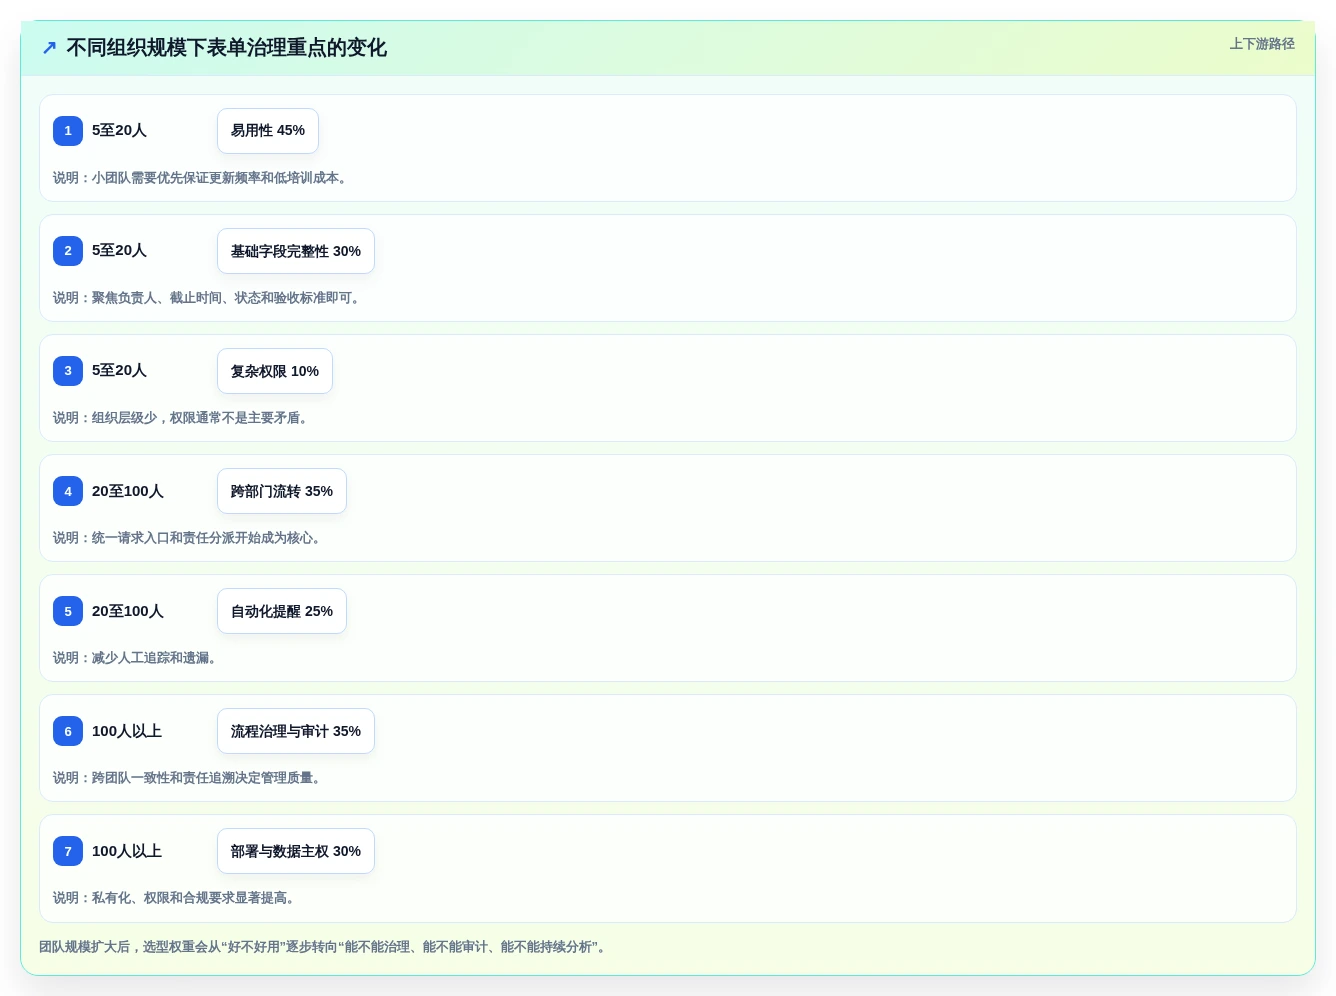Click note 私有化、权限和合规要求显著提高
The height and width of the screenshot is (996, 1336).
tap(174, 898)
